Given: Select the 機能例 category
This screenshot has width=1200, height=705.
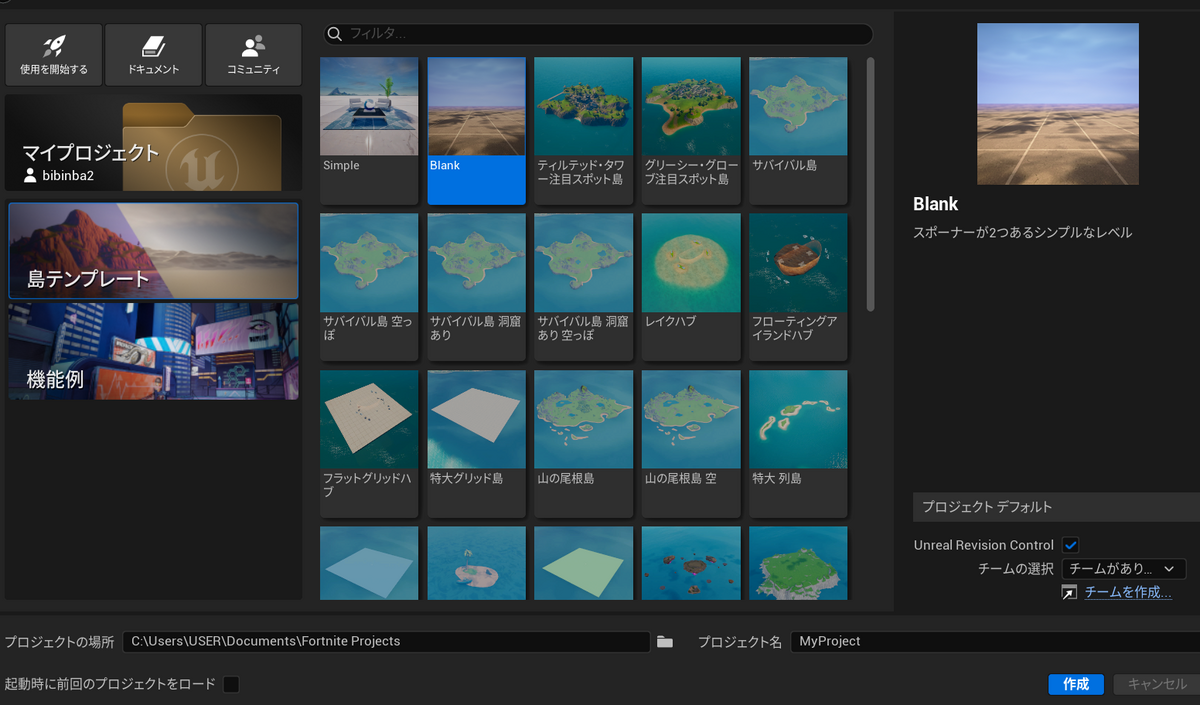Looking at the screenshot, I should pos(153,352).
